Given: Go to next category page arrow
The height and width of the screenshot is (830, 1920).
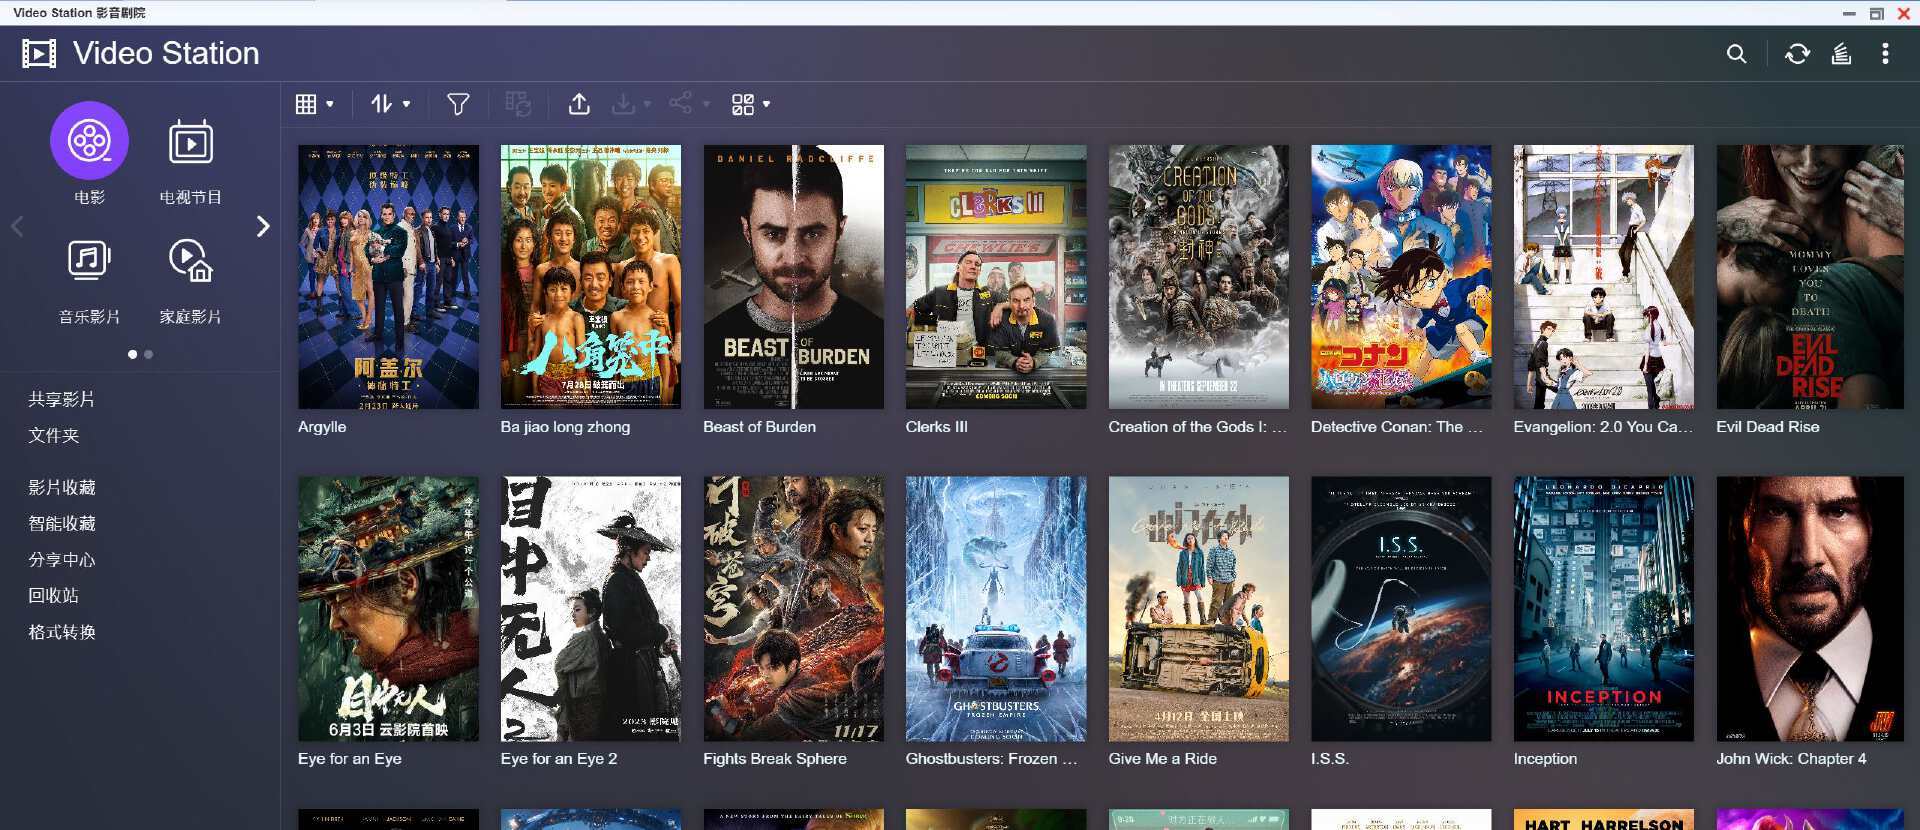Looking at the screenshot, I should tap(263, 227).
